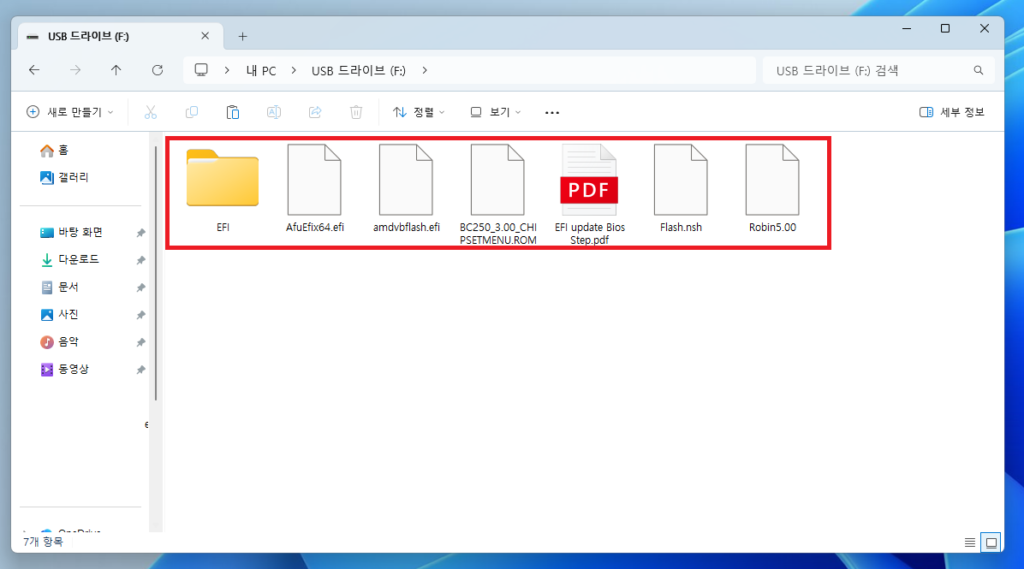Click the Share icon in toolbar
1024x569 pixels.
click(x=315, y=112)
